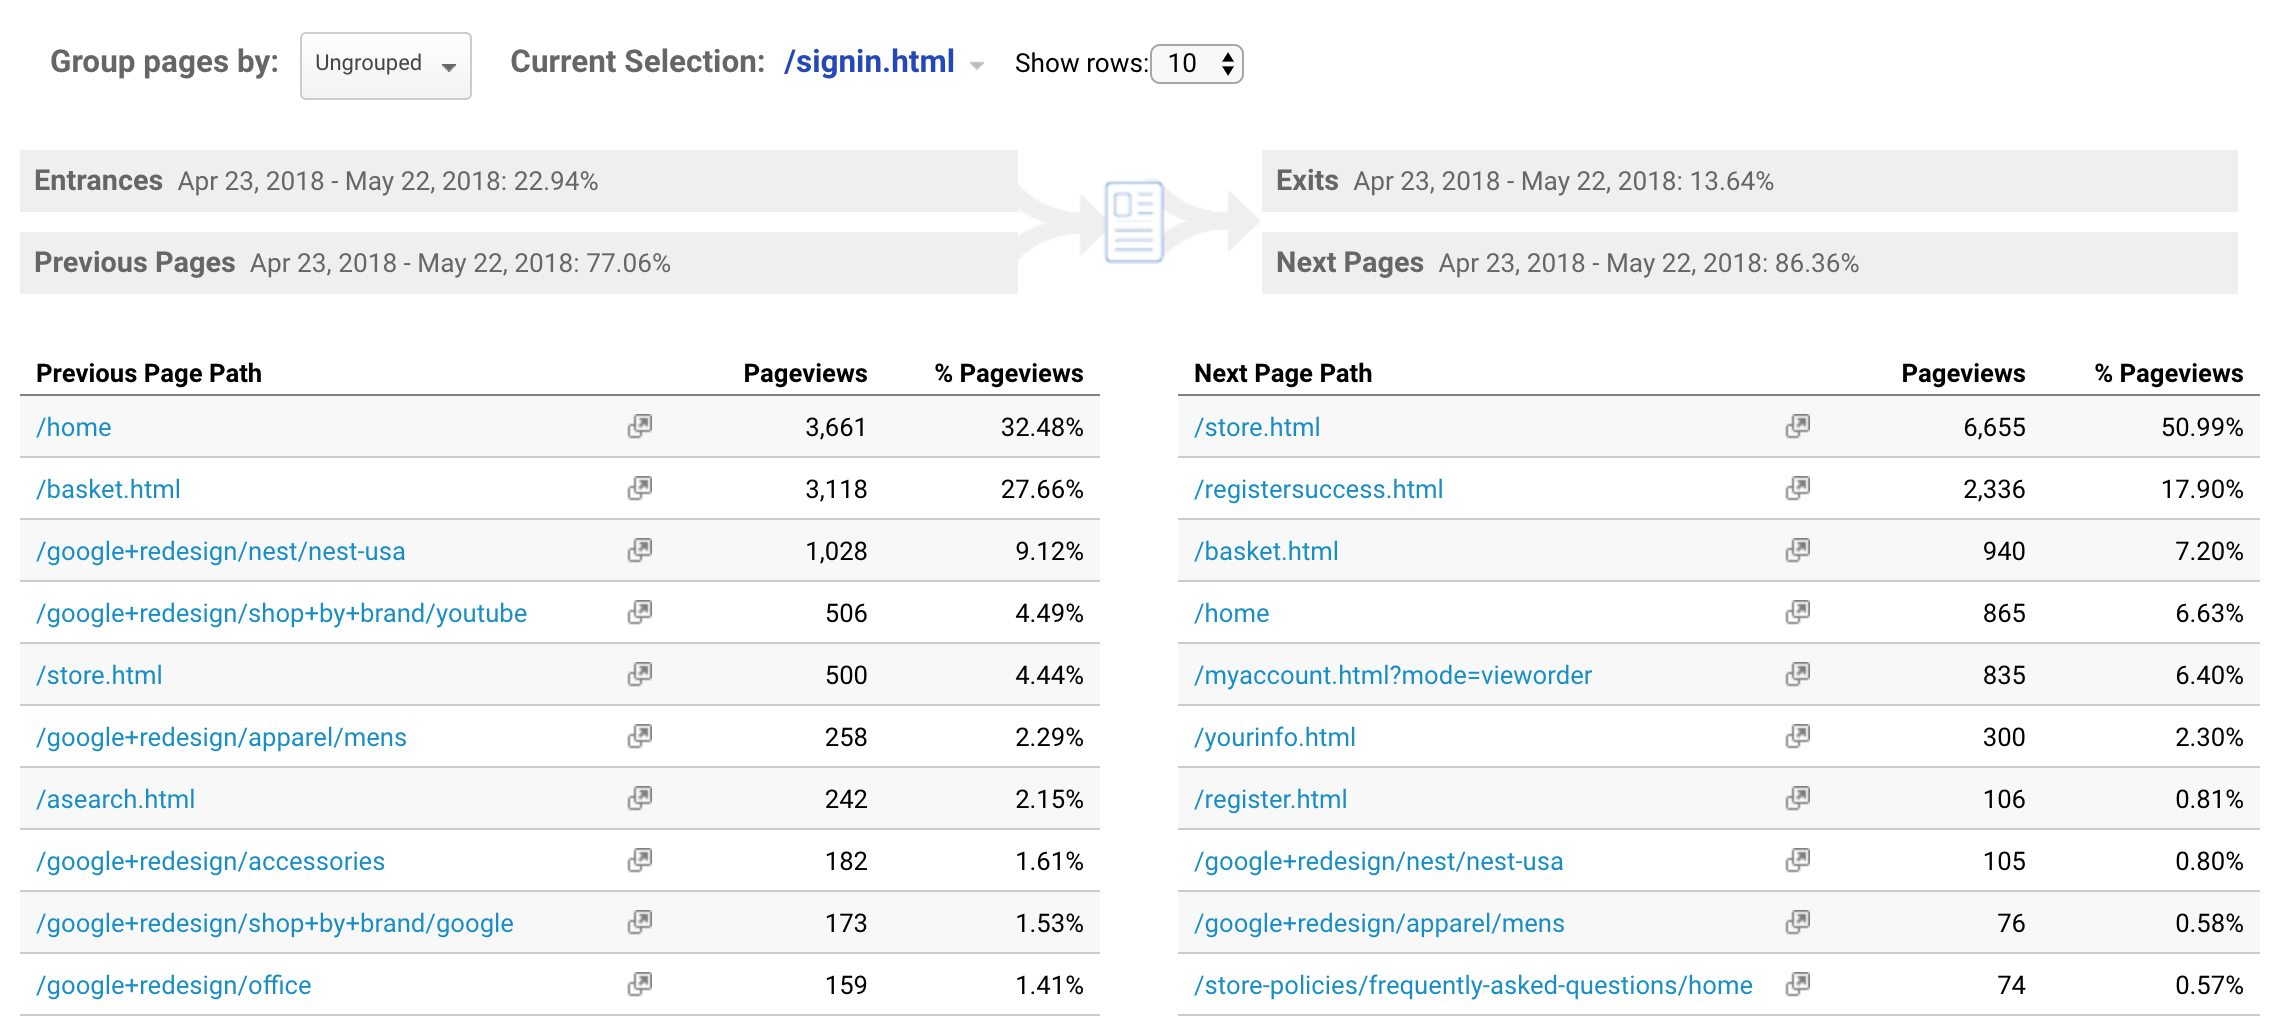Change Show rows using its stepper control
The height and width of the screenshot is (1032, 2275).
(1227, 63)
